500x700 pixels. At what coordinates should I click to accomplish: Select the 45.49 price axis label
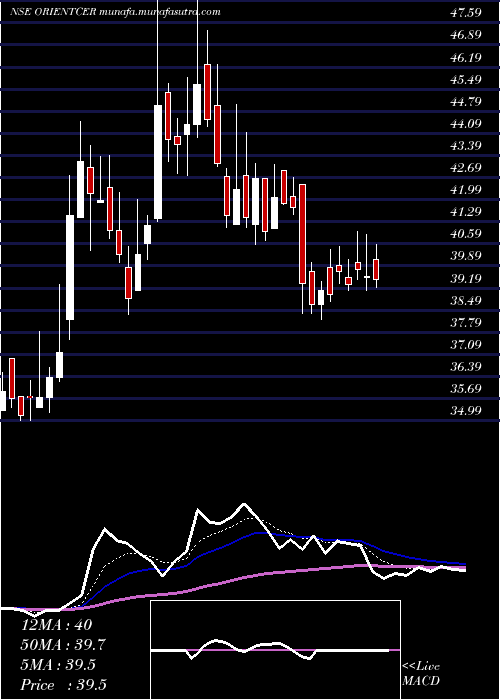466,79
